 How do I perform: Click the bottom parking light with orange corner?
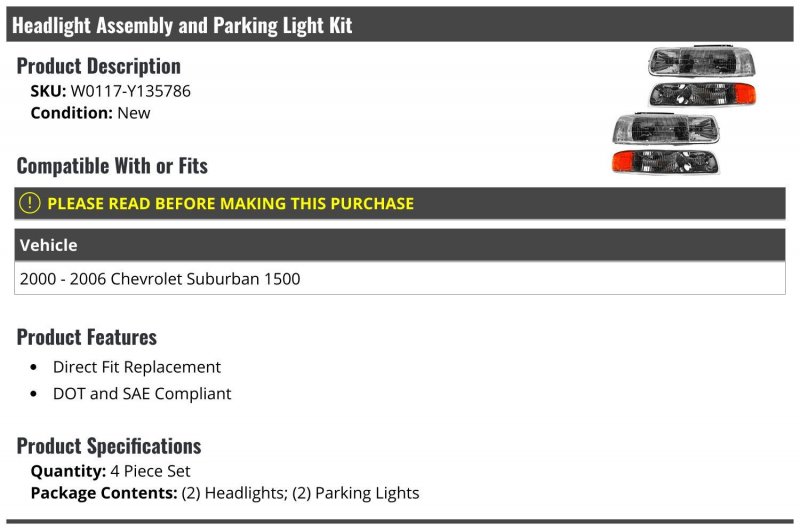click(665, 162)
